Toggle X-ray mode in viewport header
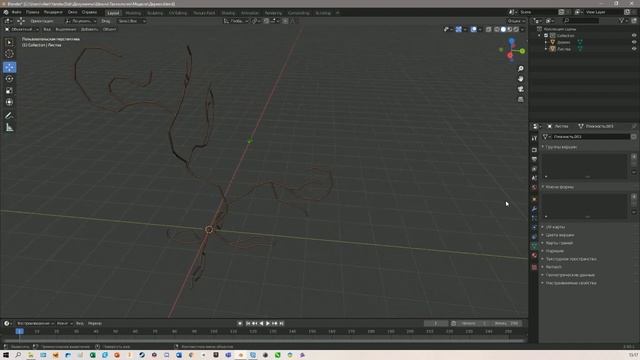The height and width of the screenshot is (360, 640). tap(489, 29)
